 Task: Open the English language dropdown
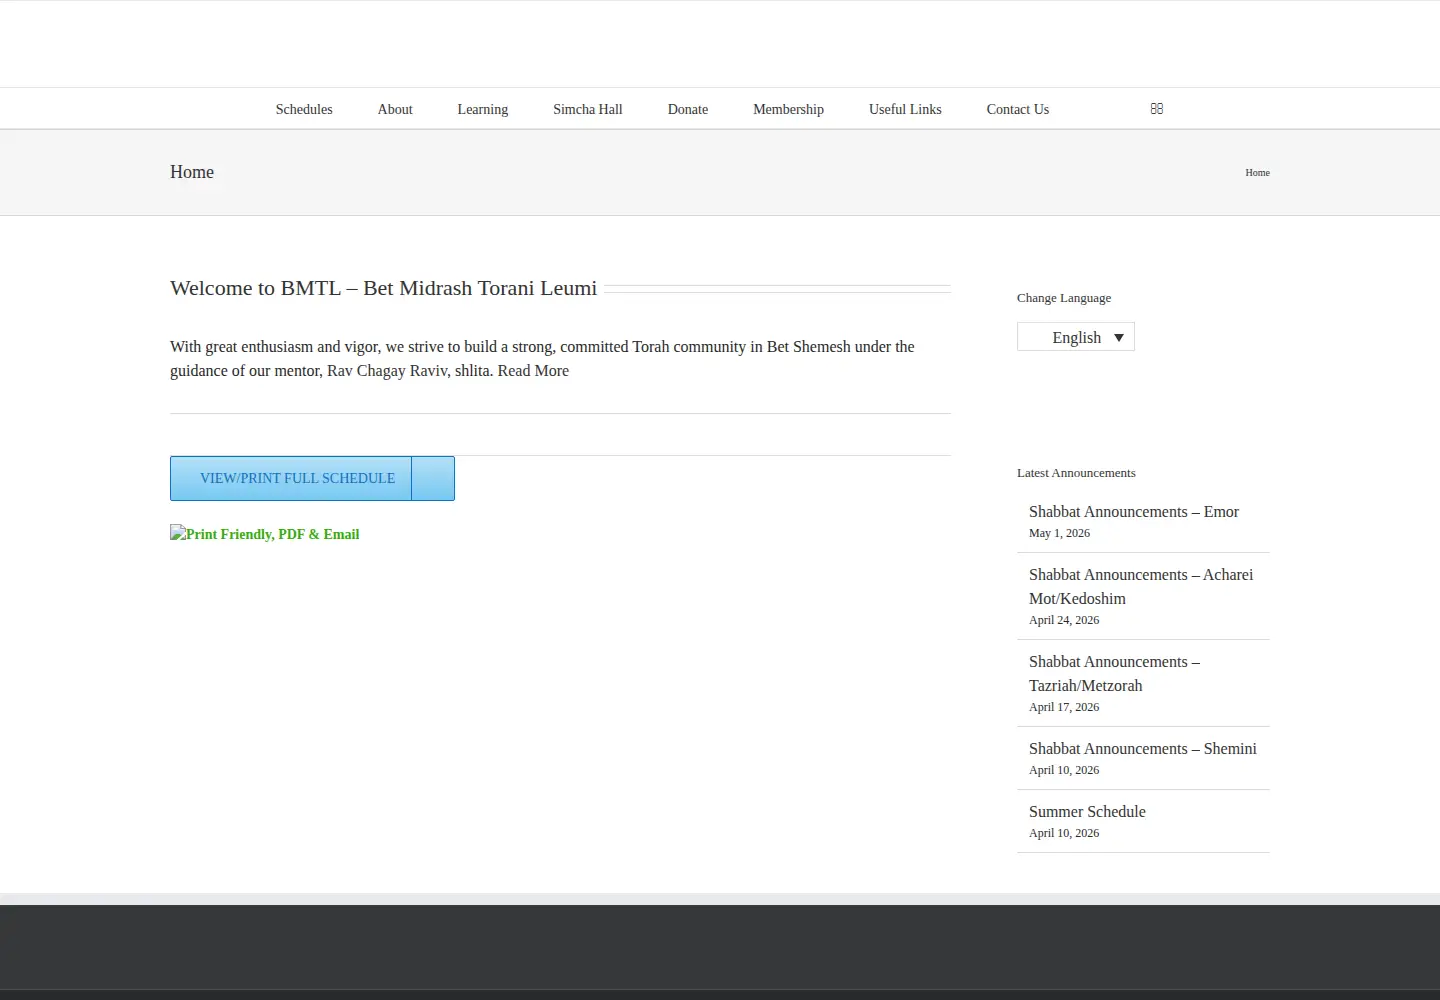[1075, 337]
